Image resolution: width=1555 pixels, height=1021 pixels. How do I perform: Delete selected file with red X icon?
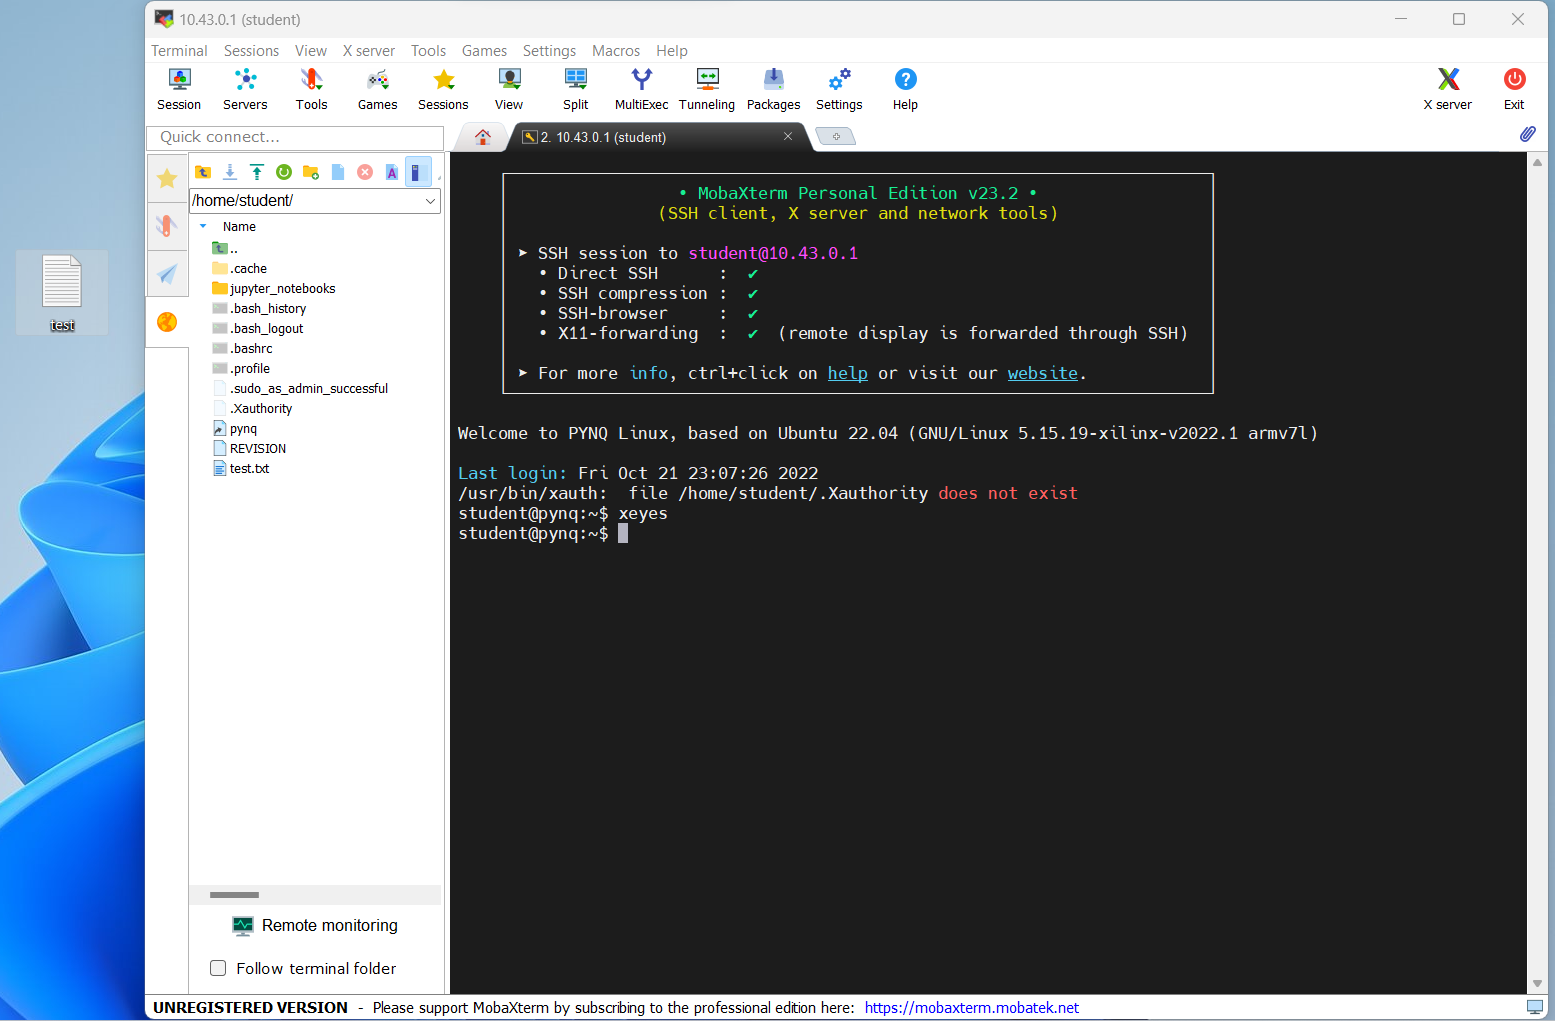click(365, 172)
